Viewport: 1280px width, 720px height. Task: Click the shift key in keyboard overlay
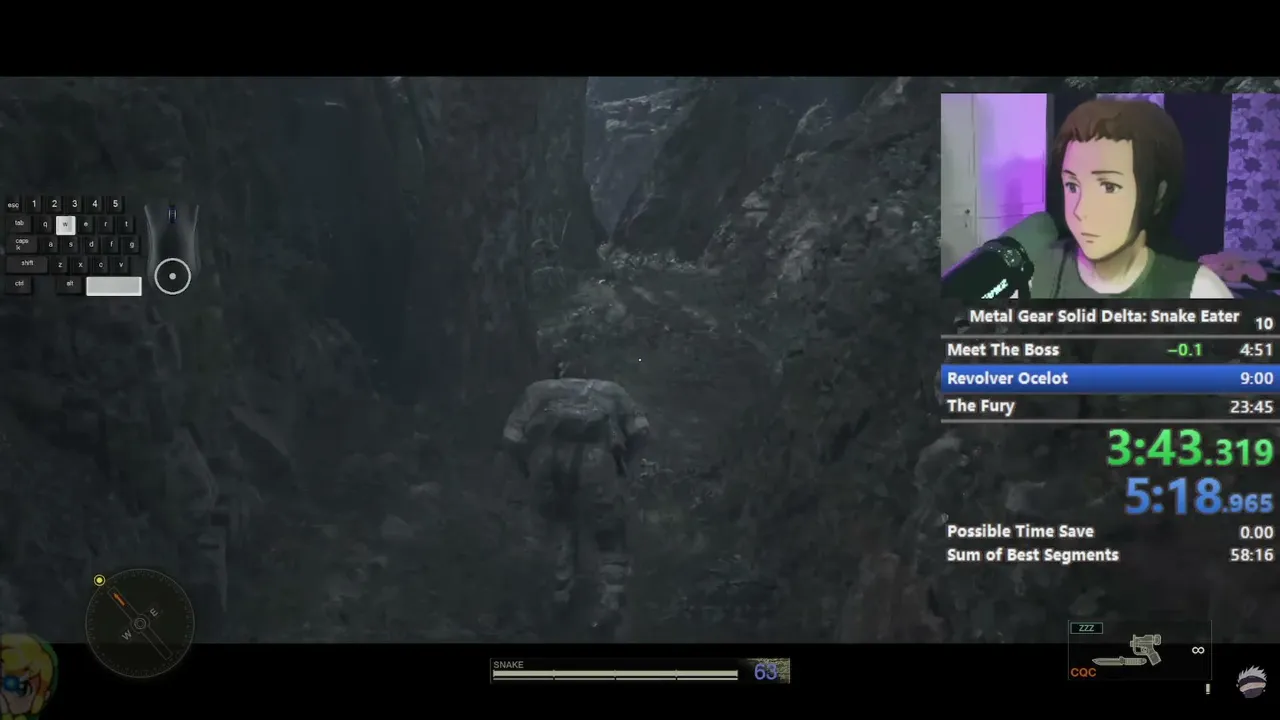(27, 264)
